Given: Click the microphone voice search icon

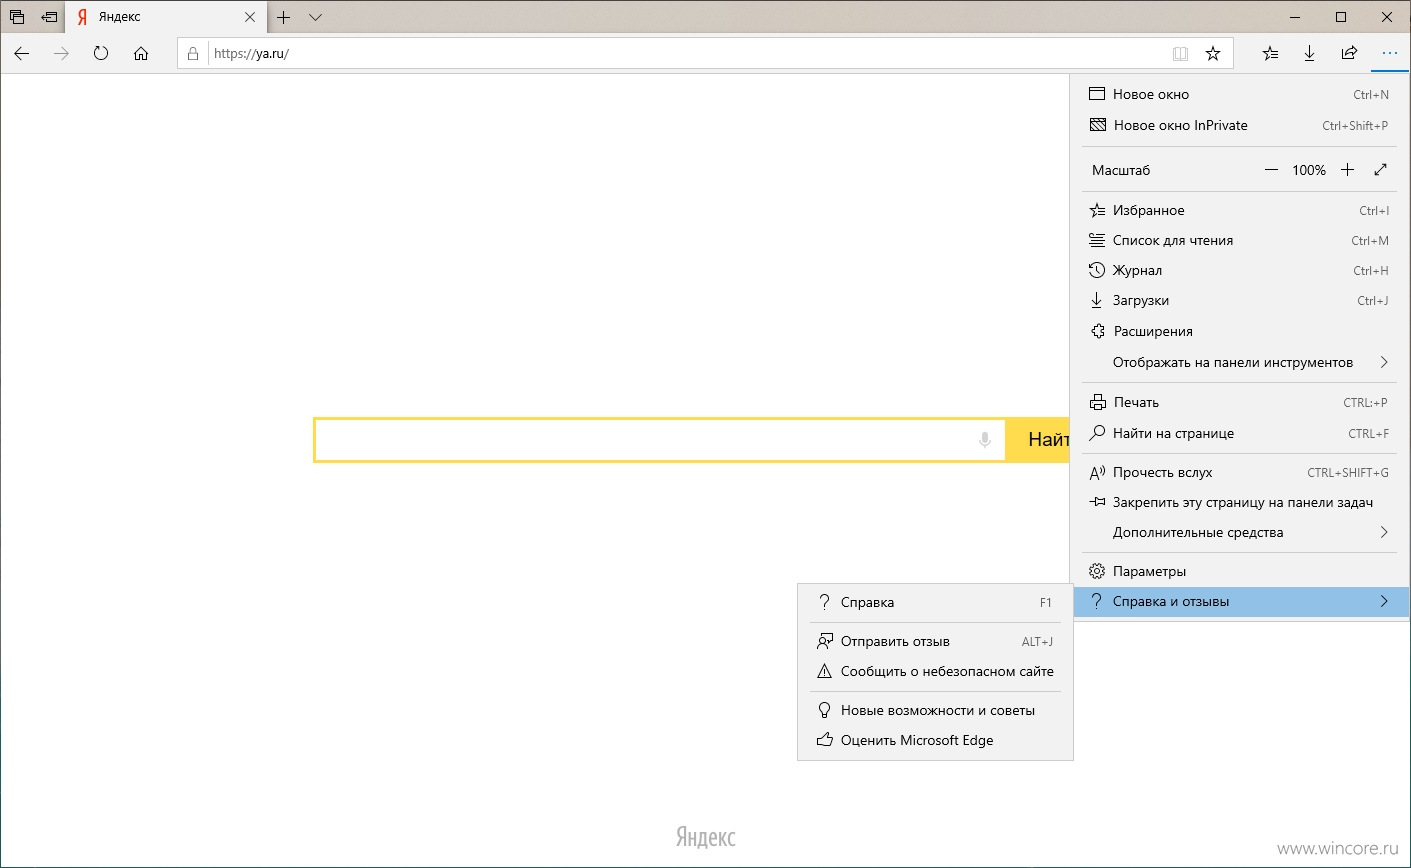Looking at the screenshot, I should click(985, 440).
